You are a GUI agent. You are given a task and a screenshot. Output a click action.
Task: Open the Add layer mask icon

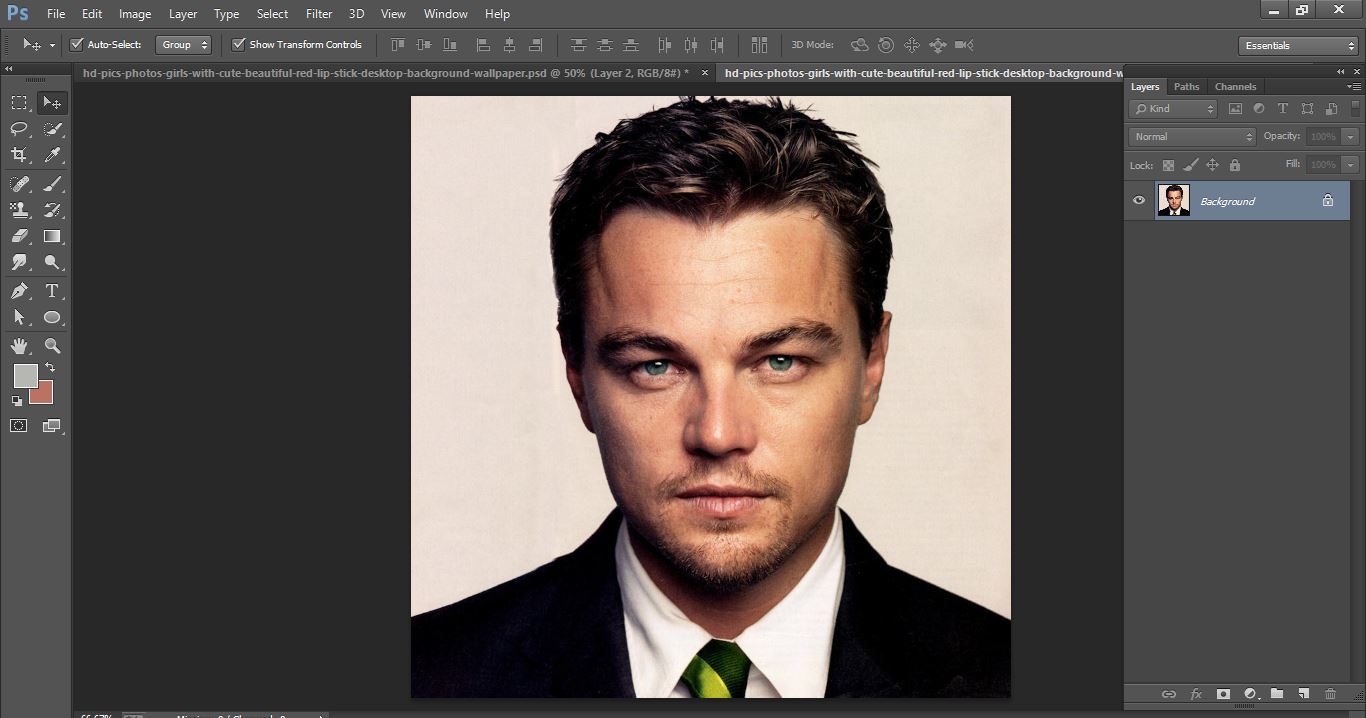coord(1223,693)
